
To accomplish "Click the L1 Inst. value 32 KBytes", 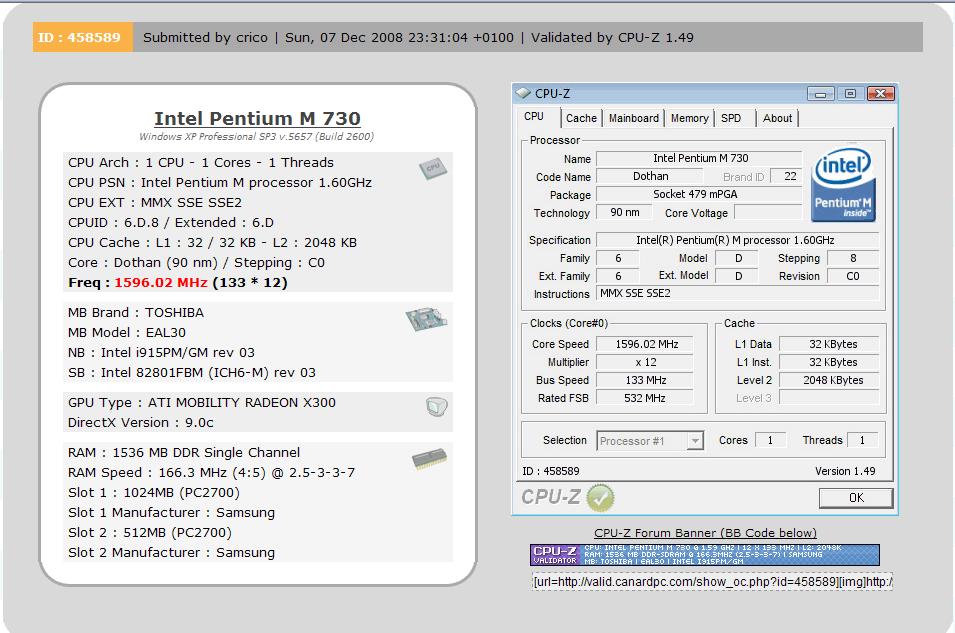I will click(x=830, y=362).
